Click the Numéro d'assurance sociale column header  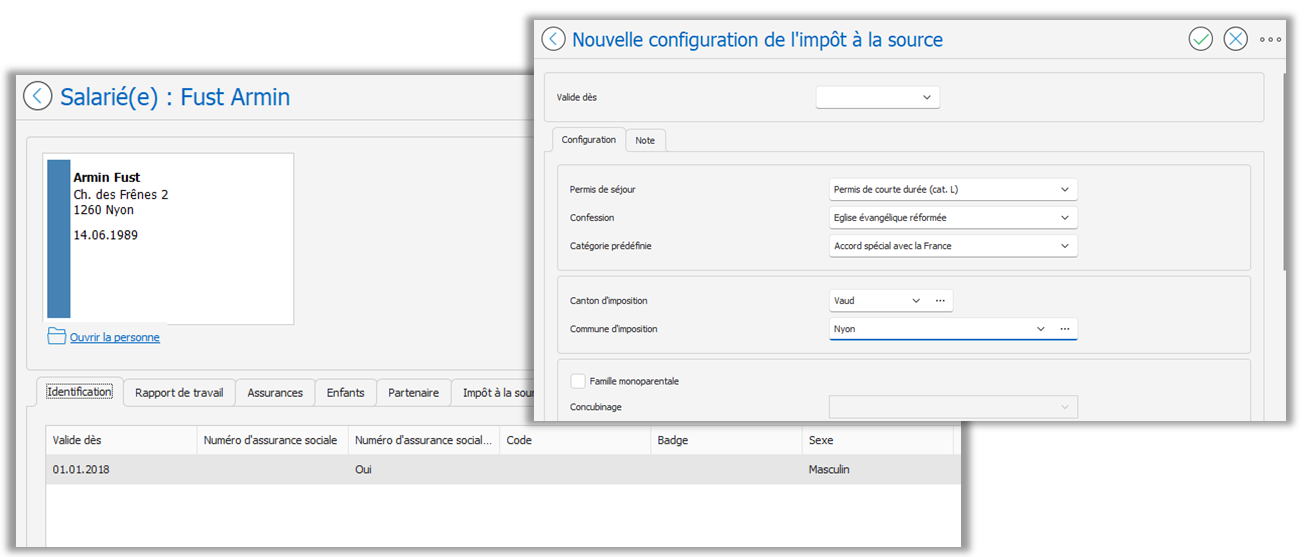[x=272, y=440]
